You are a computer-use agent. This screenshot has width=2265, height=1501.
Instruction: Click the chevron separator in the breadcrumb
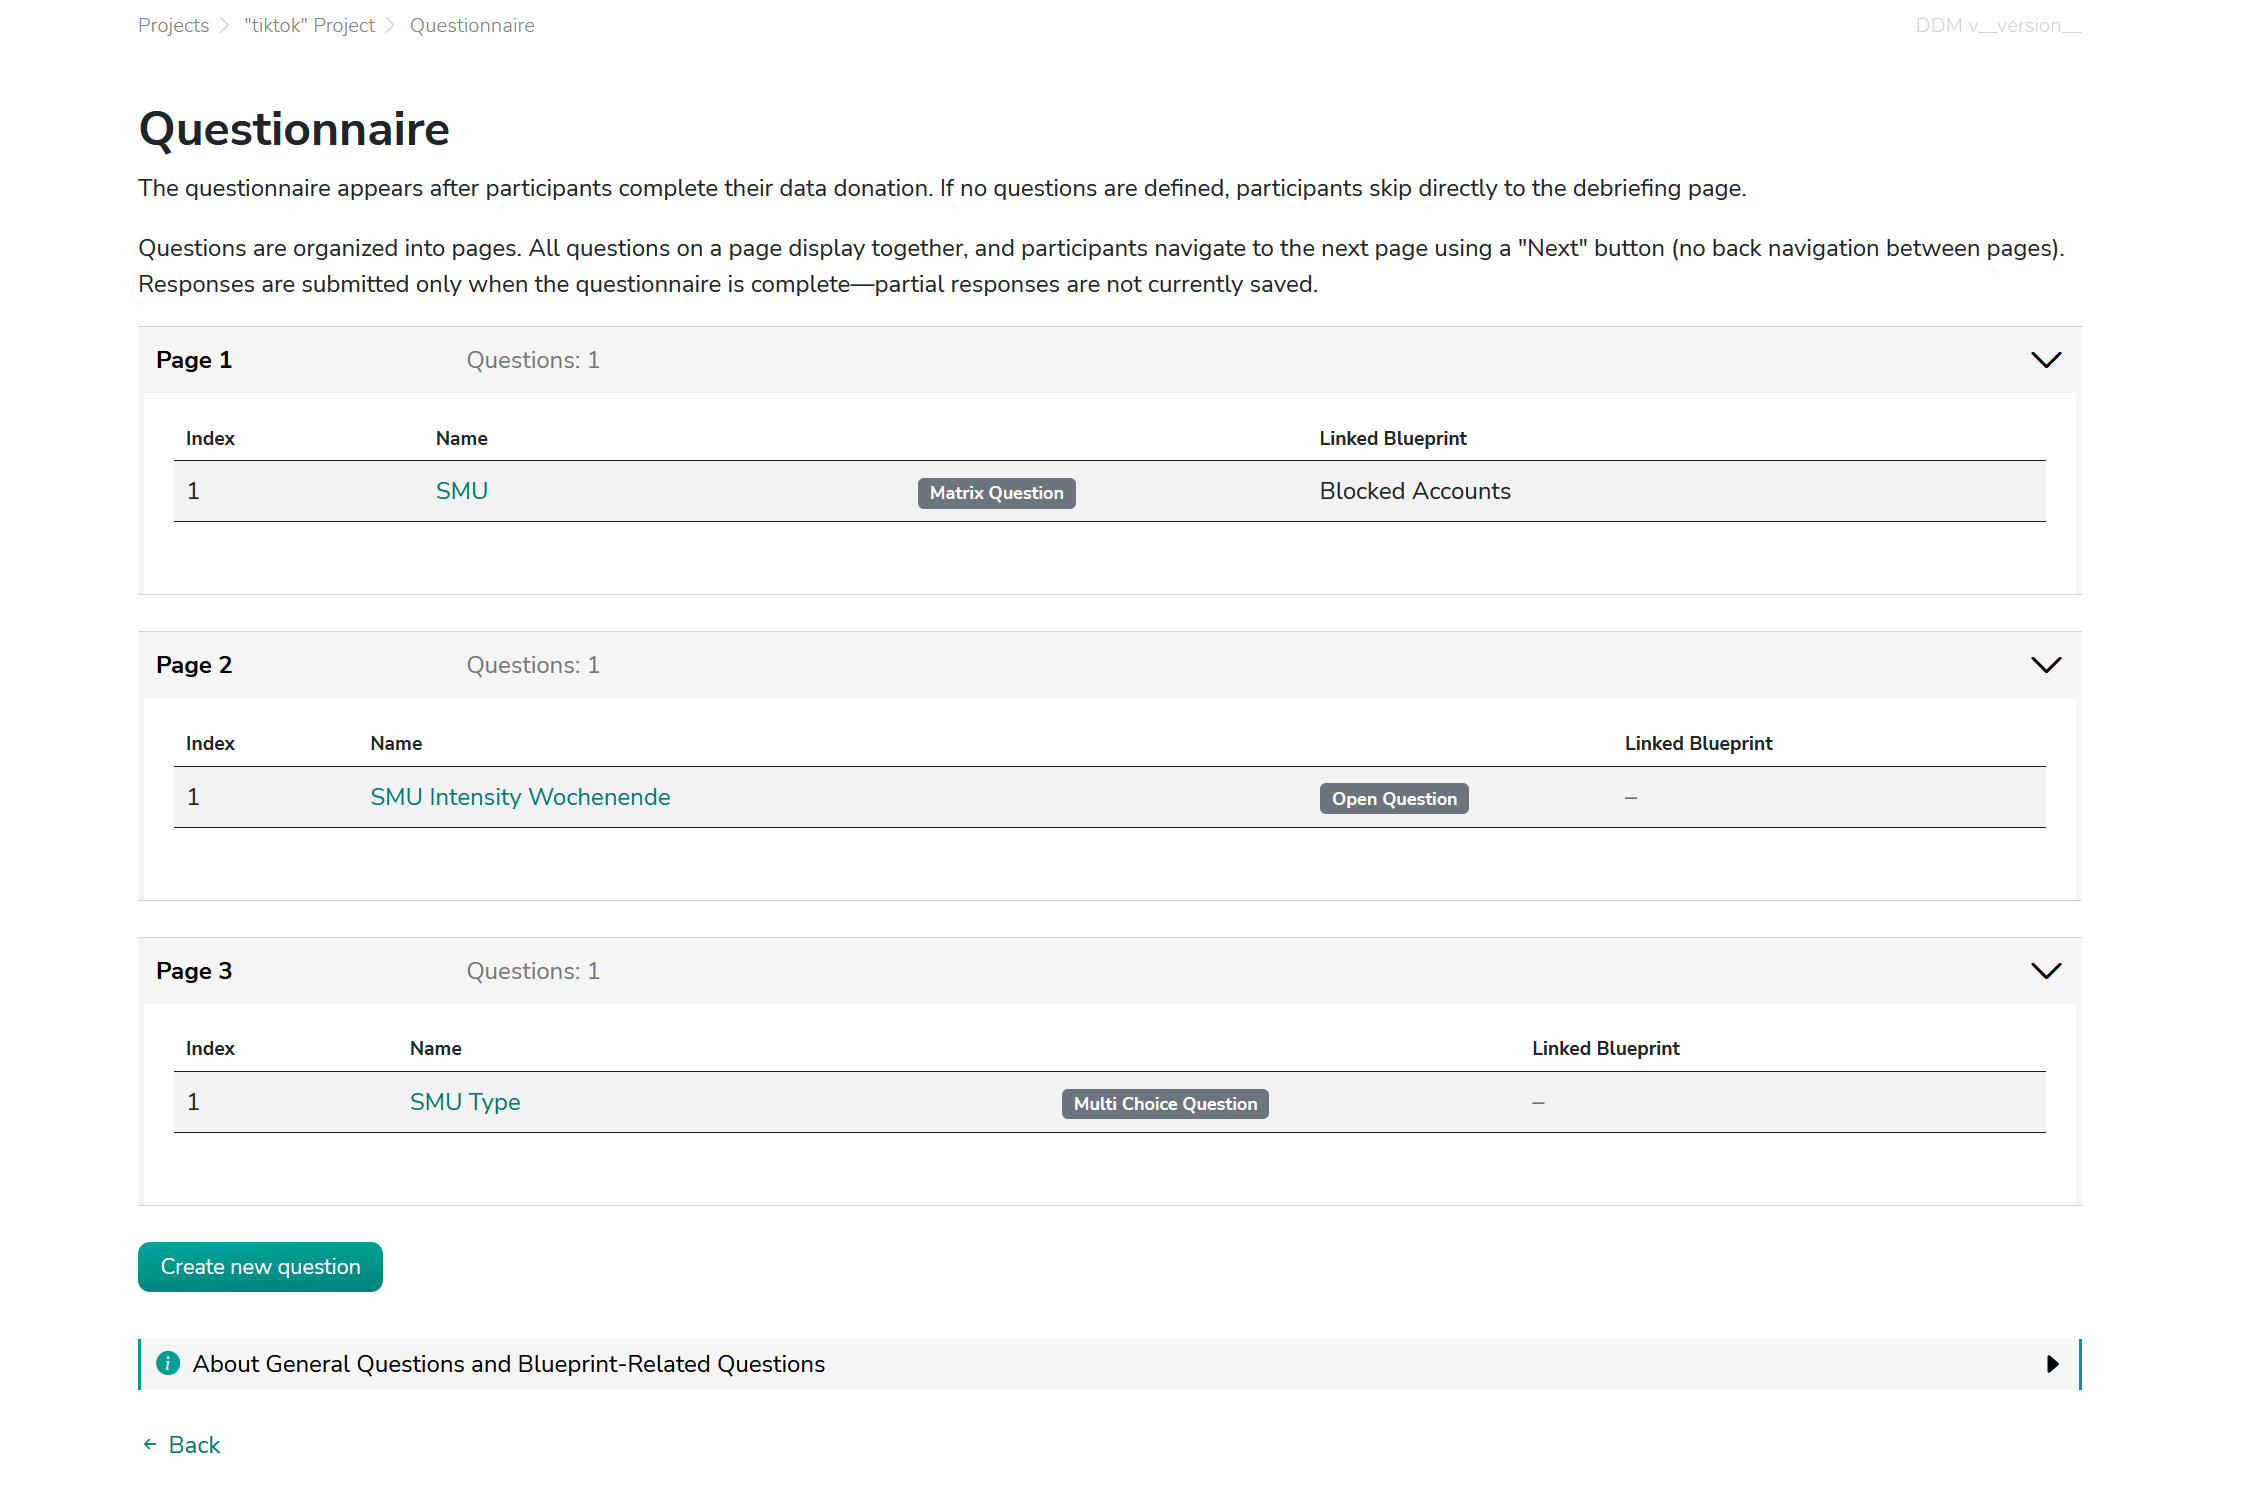coord(225,25)
